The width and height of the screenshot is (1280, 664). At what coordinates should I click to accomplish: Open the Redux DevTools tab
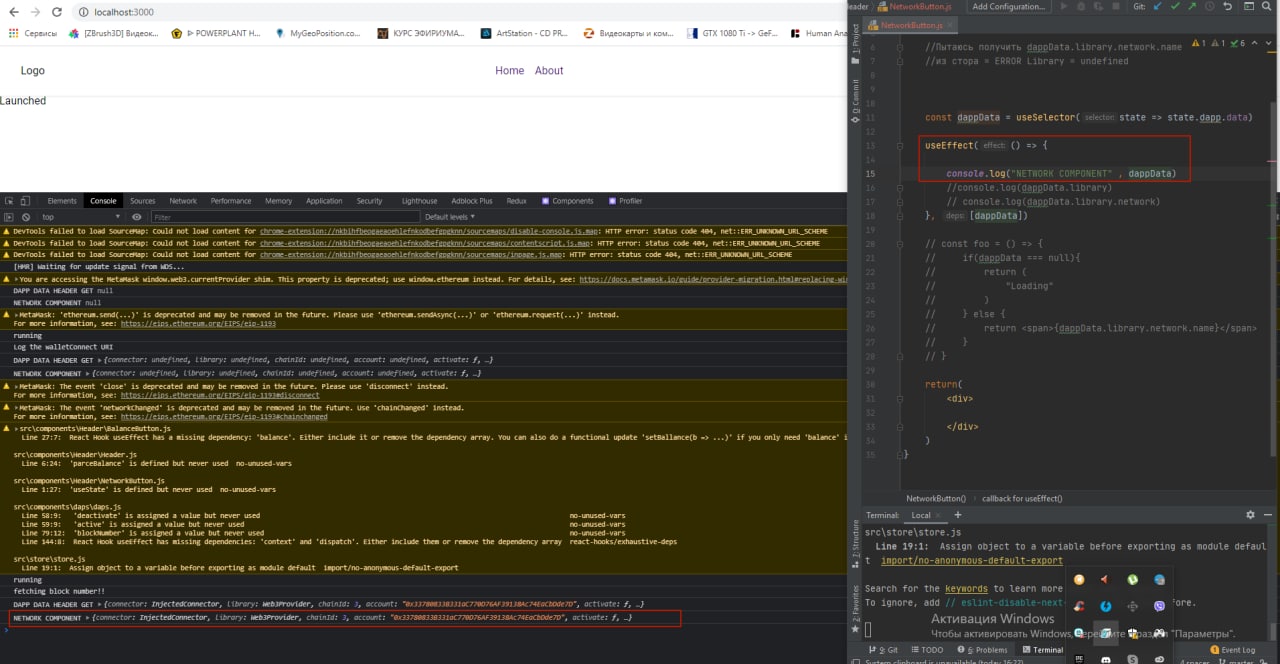pos(516,201)
